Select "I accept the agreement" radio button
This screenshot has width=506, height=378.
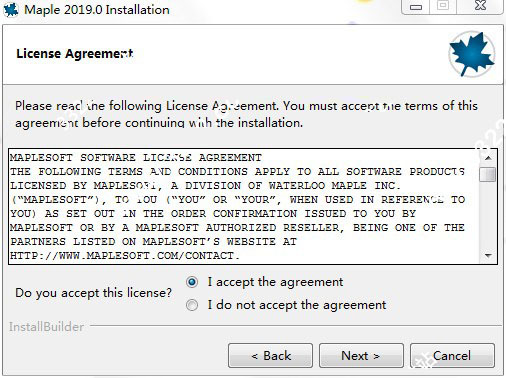coord(192,282)
